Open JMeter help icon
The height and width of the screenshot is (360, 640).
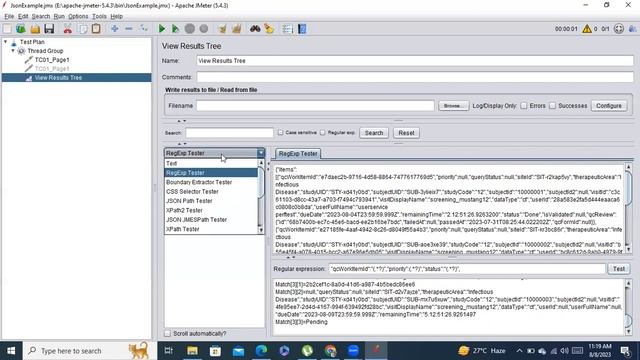click(302, 29)
